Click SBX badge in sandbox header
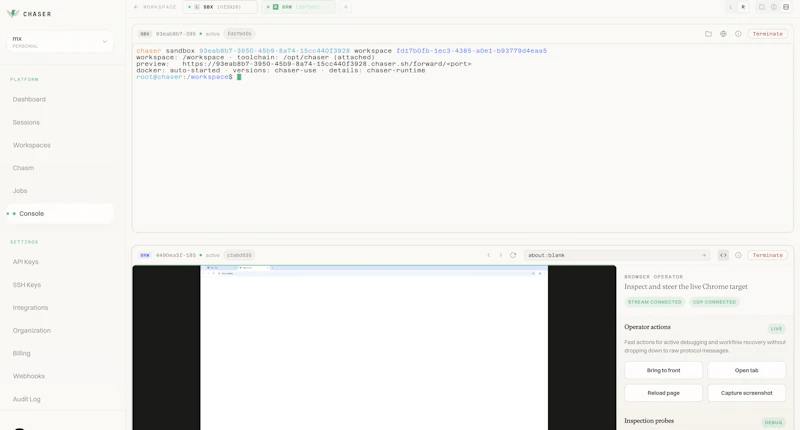This screenshot has width=800, height=430. pos(145,34)
